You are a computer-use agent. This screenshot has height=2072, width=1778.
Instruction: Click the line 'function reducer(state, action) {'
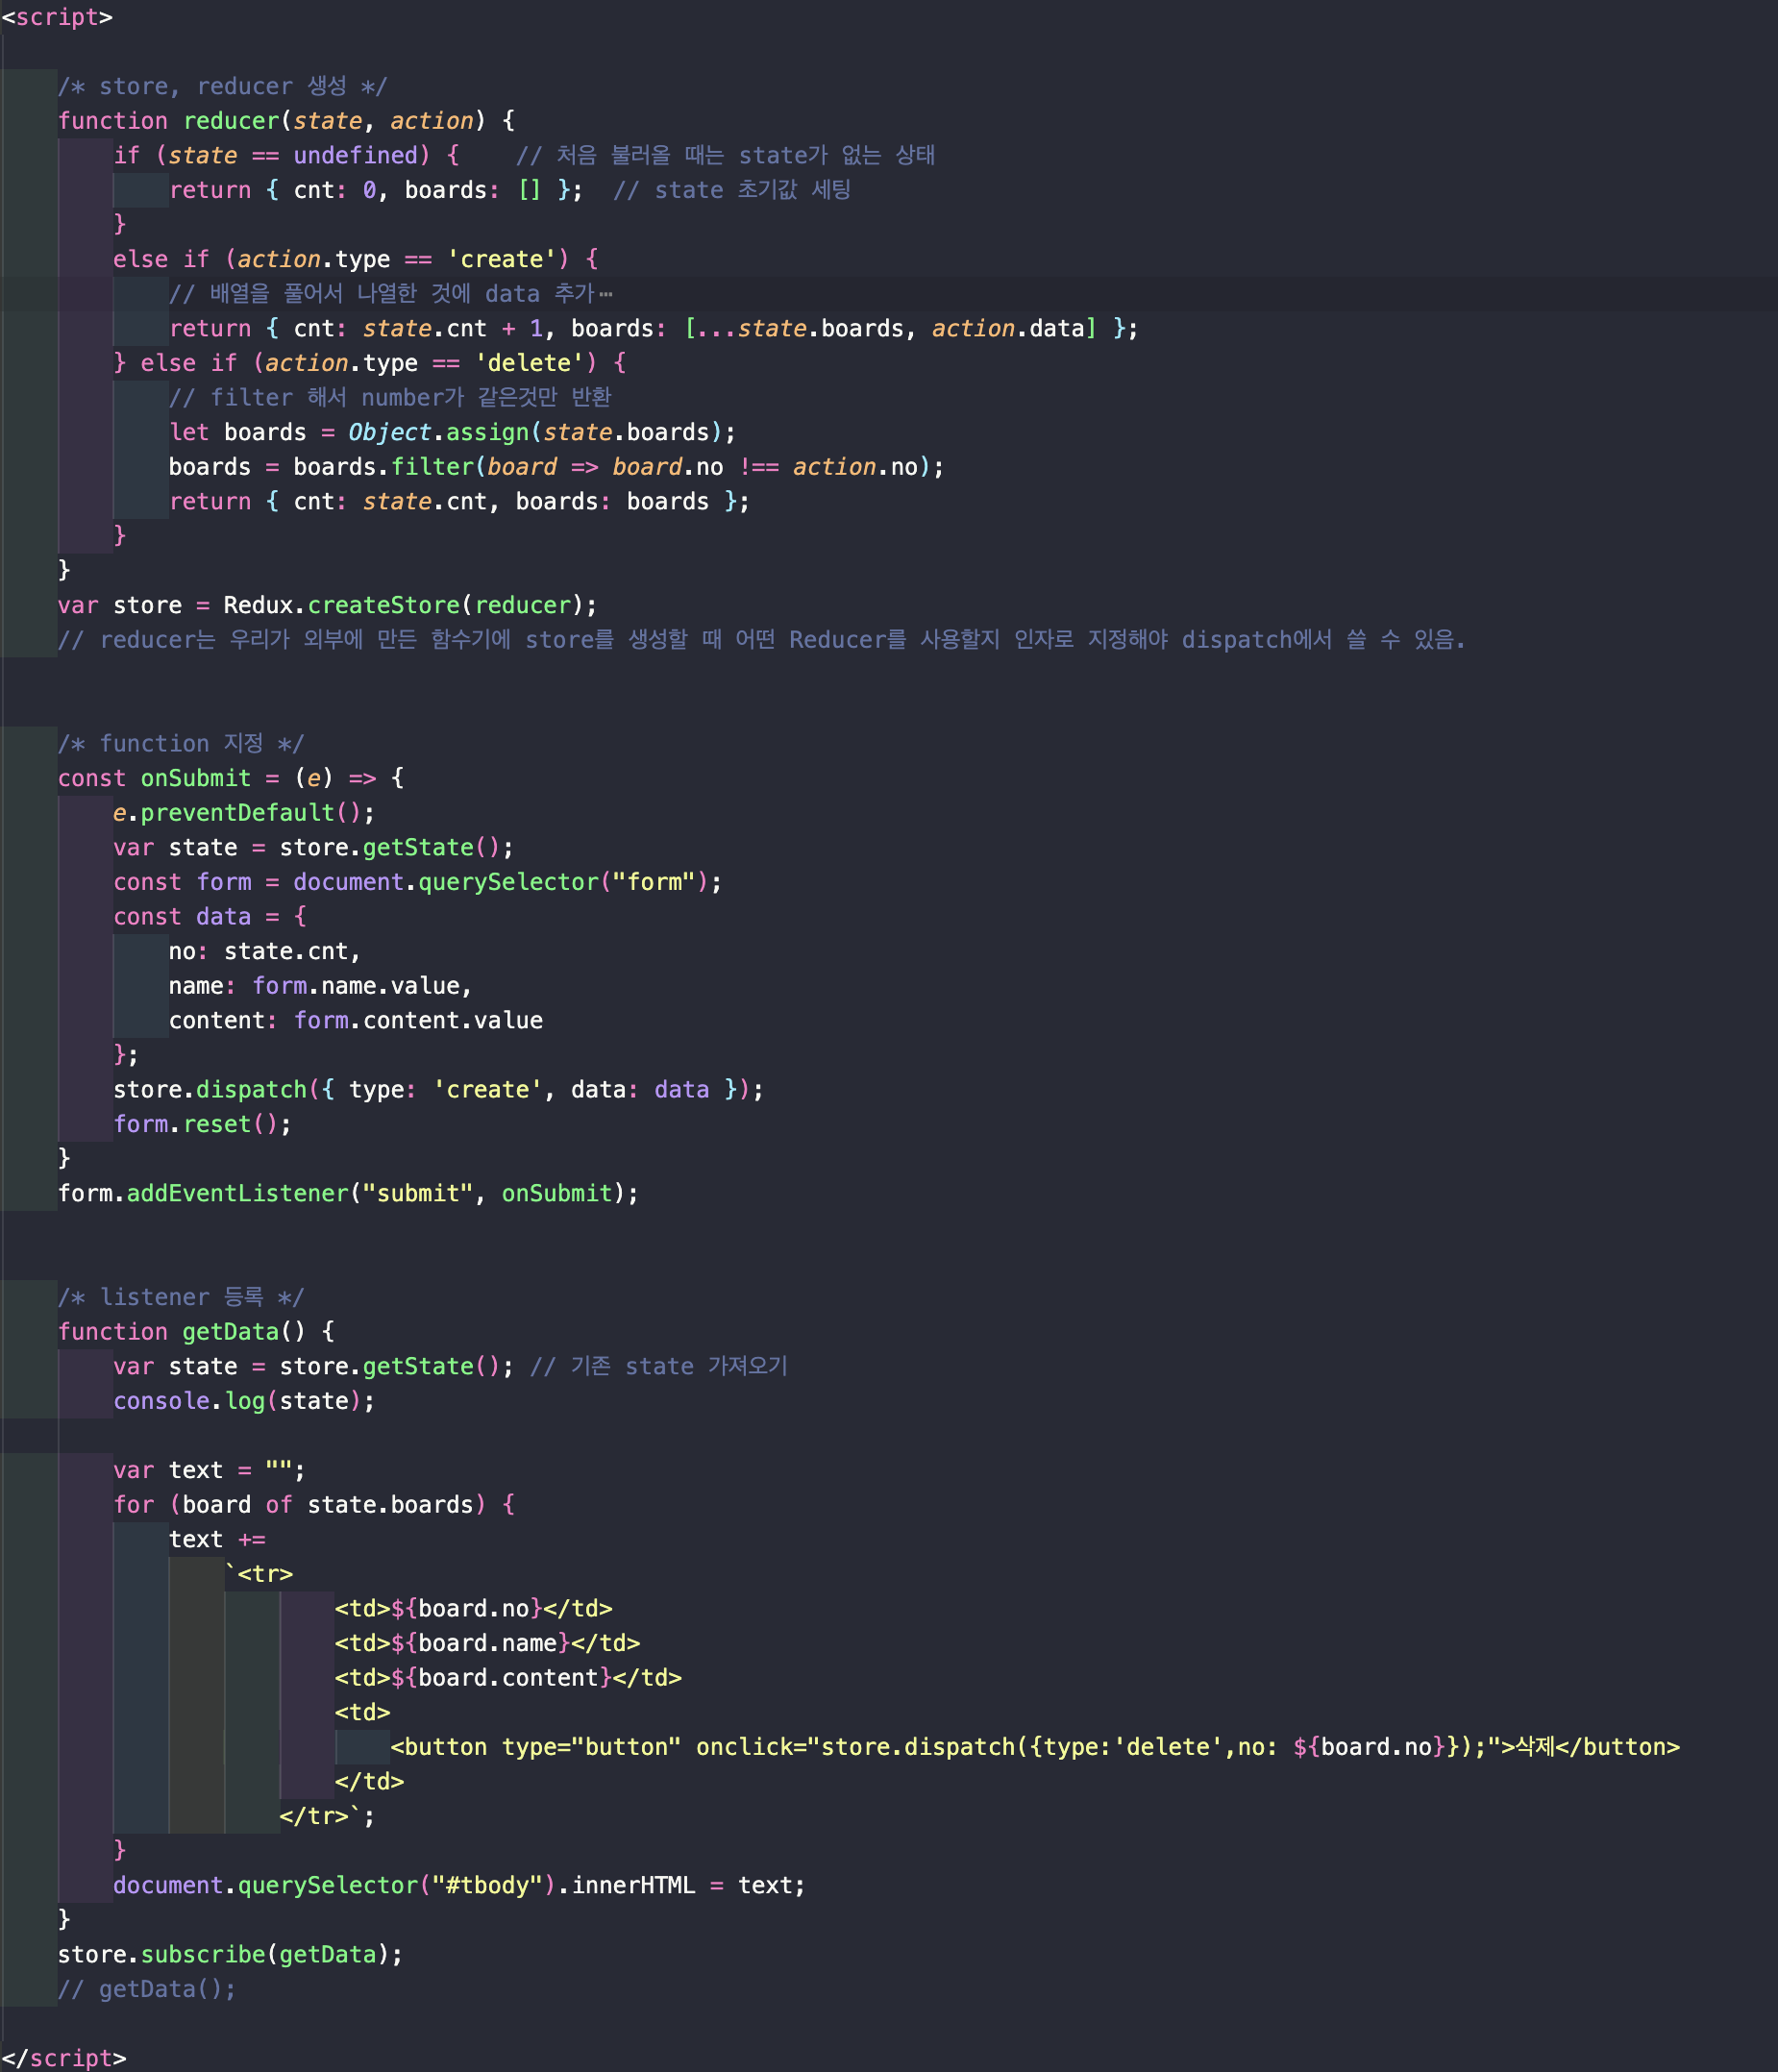coord(286,121)
